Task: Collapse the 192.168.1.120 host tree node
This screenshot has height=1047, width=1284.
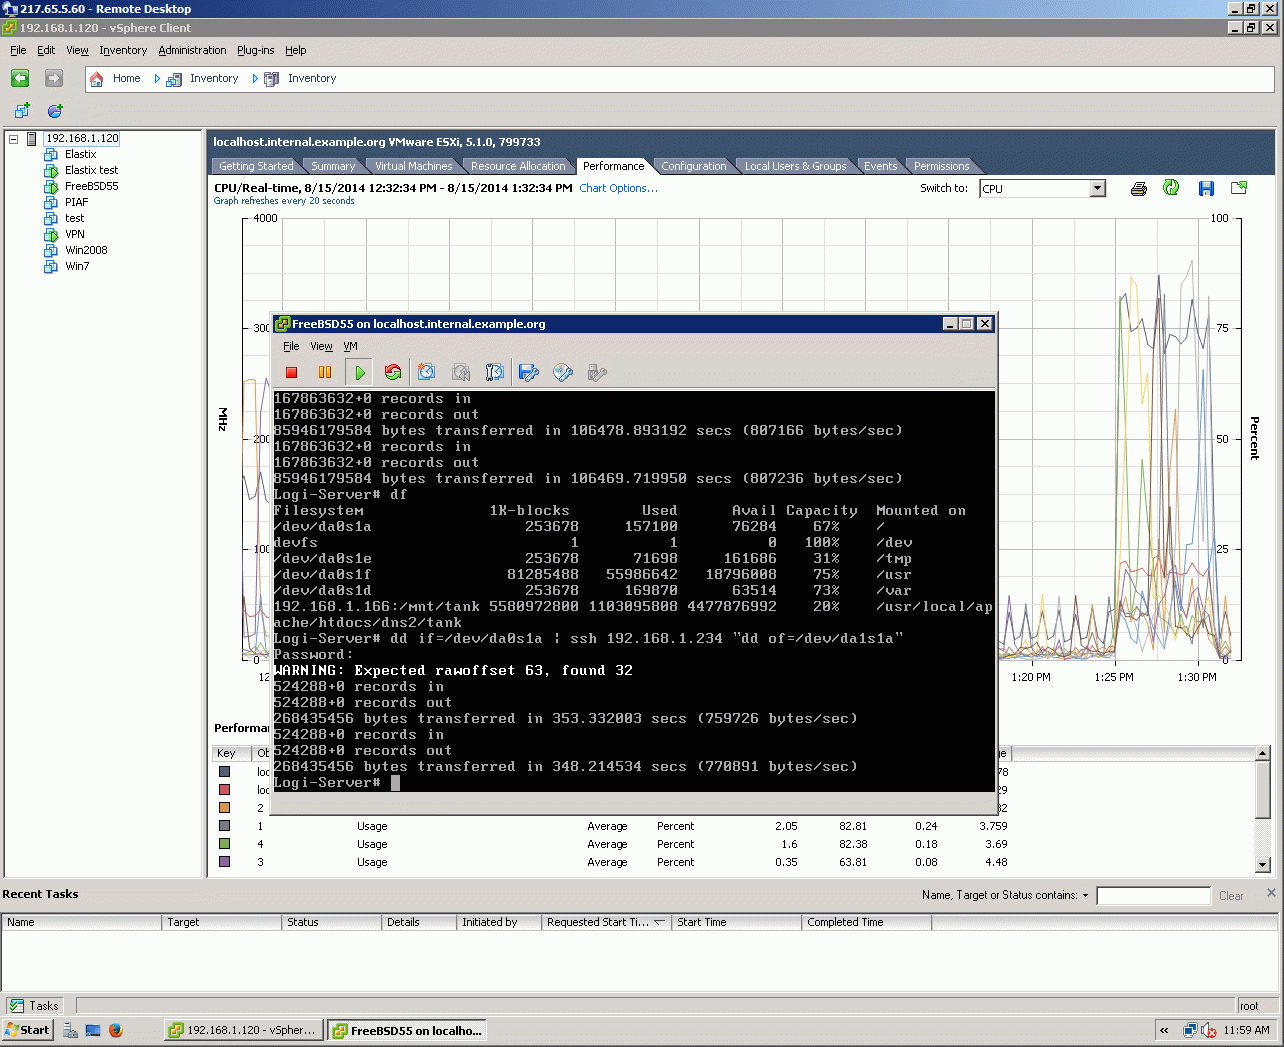Action: point(14,139)
